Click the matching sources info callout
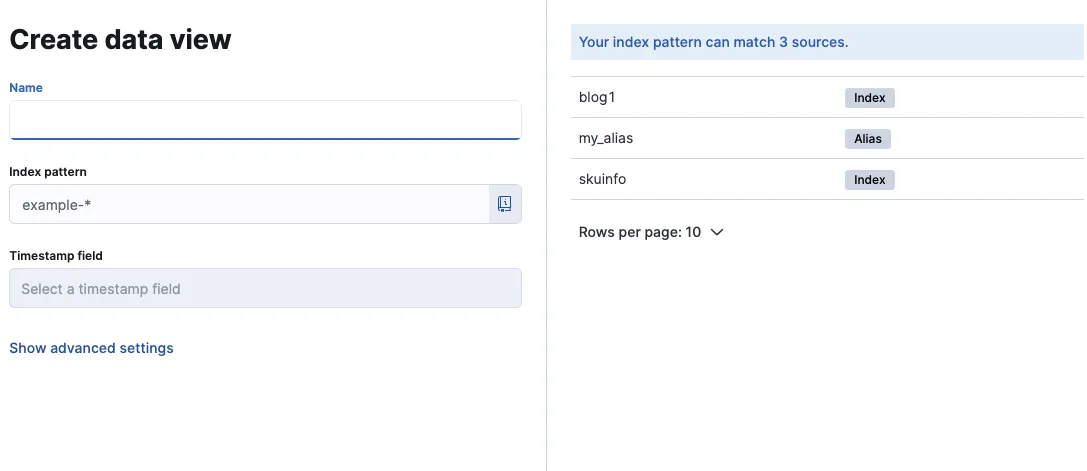 tap(827, 42)
